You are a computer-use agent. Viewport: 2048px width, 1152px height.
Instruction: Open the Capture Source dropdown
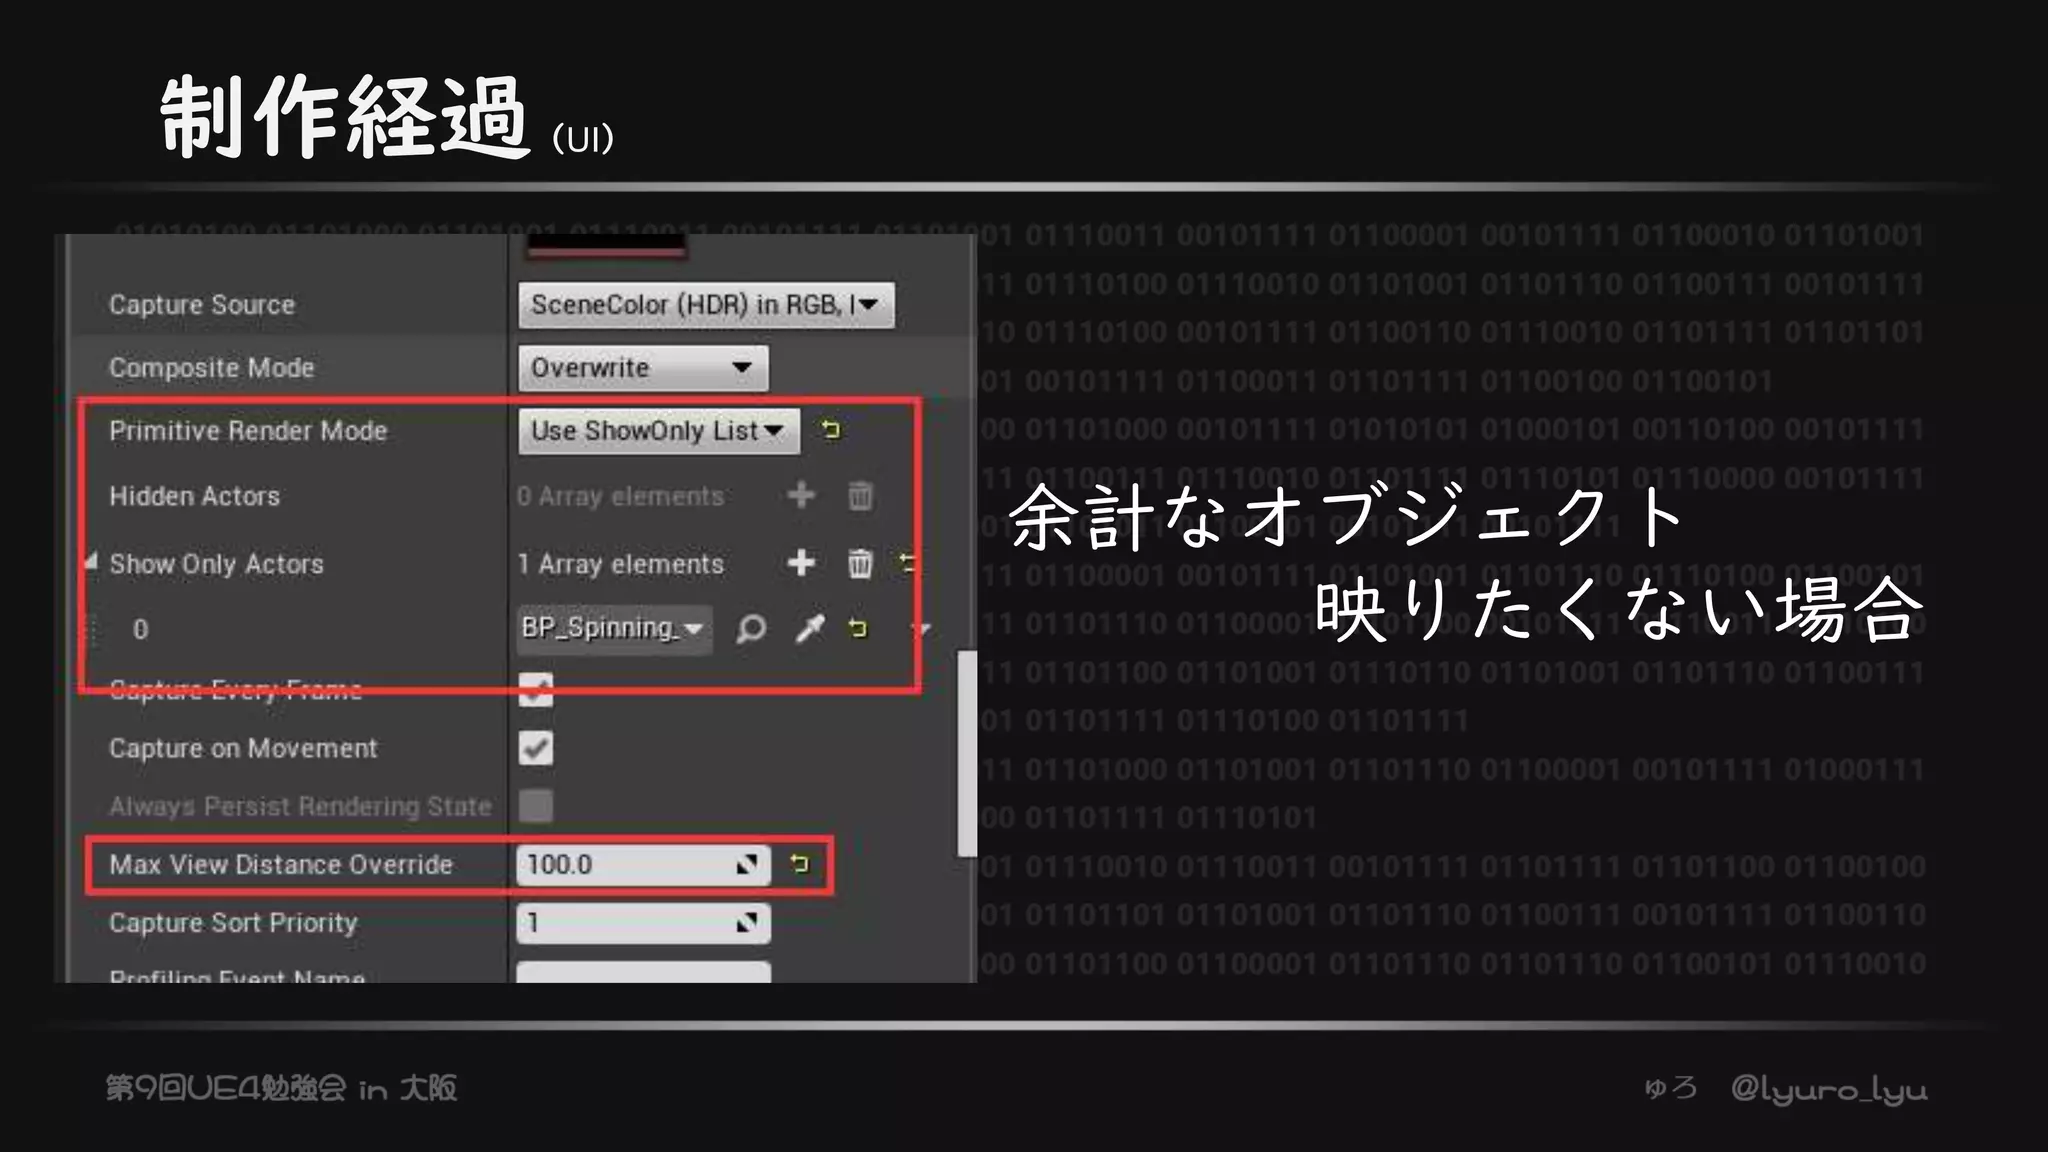tap(706, 305)
